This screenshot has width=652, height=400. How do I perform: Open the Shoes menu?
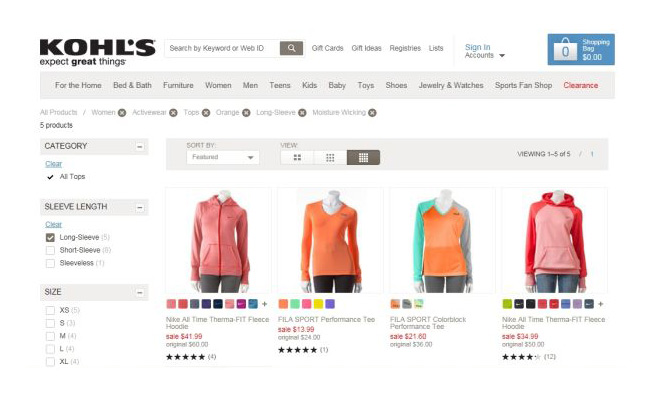click(396, 85)
